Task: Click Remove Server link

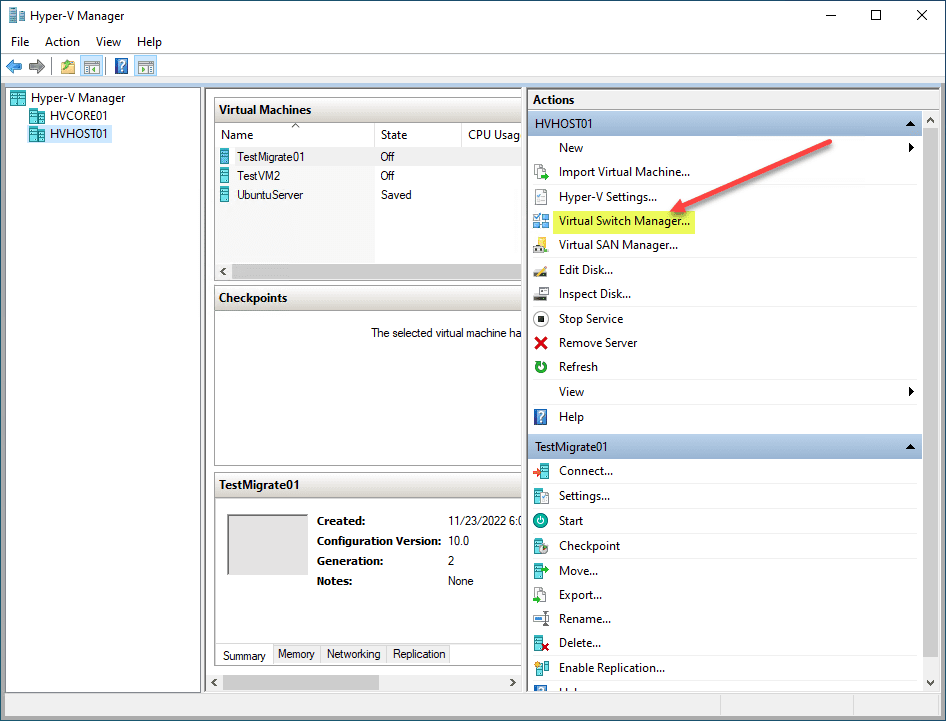Action: click(598, 343)
